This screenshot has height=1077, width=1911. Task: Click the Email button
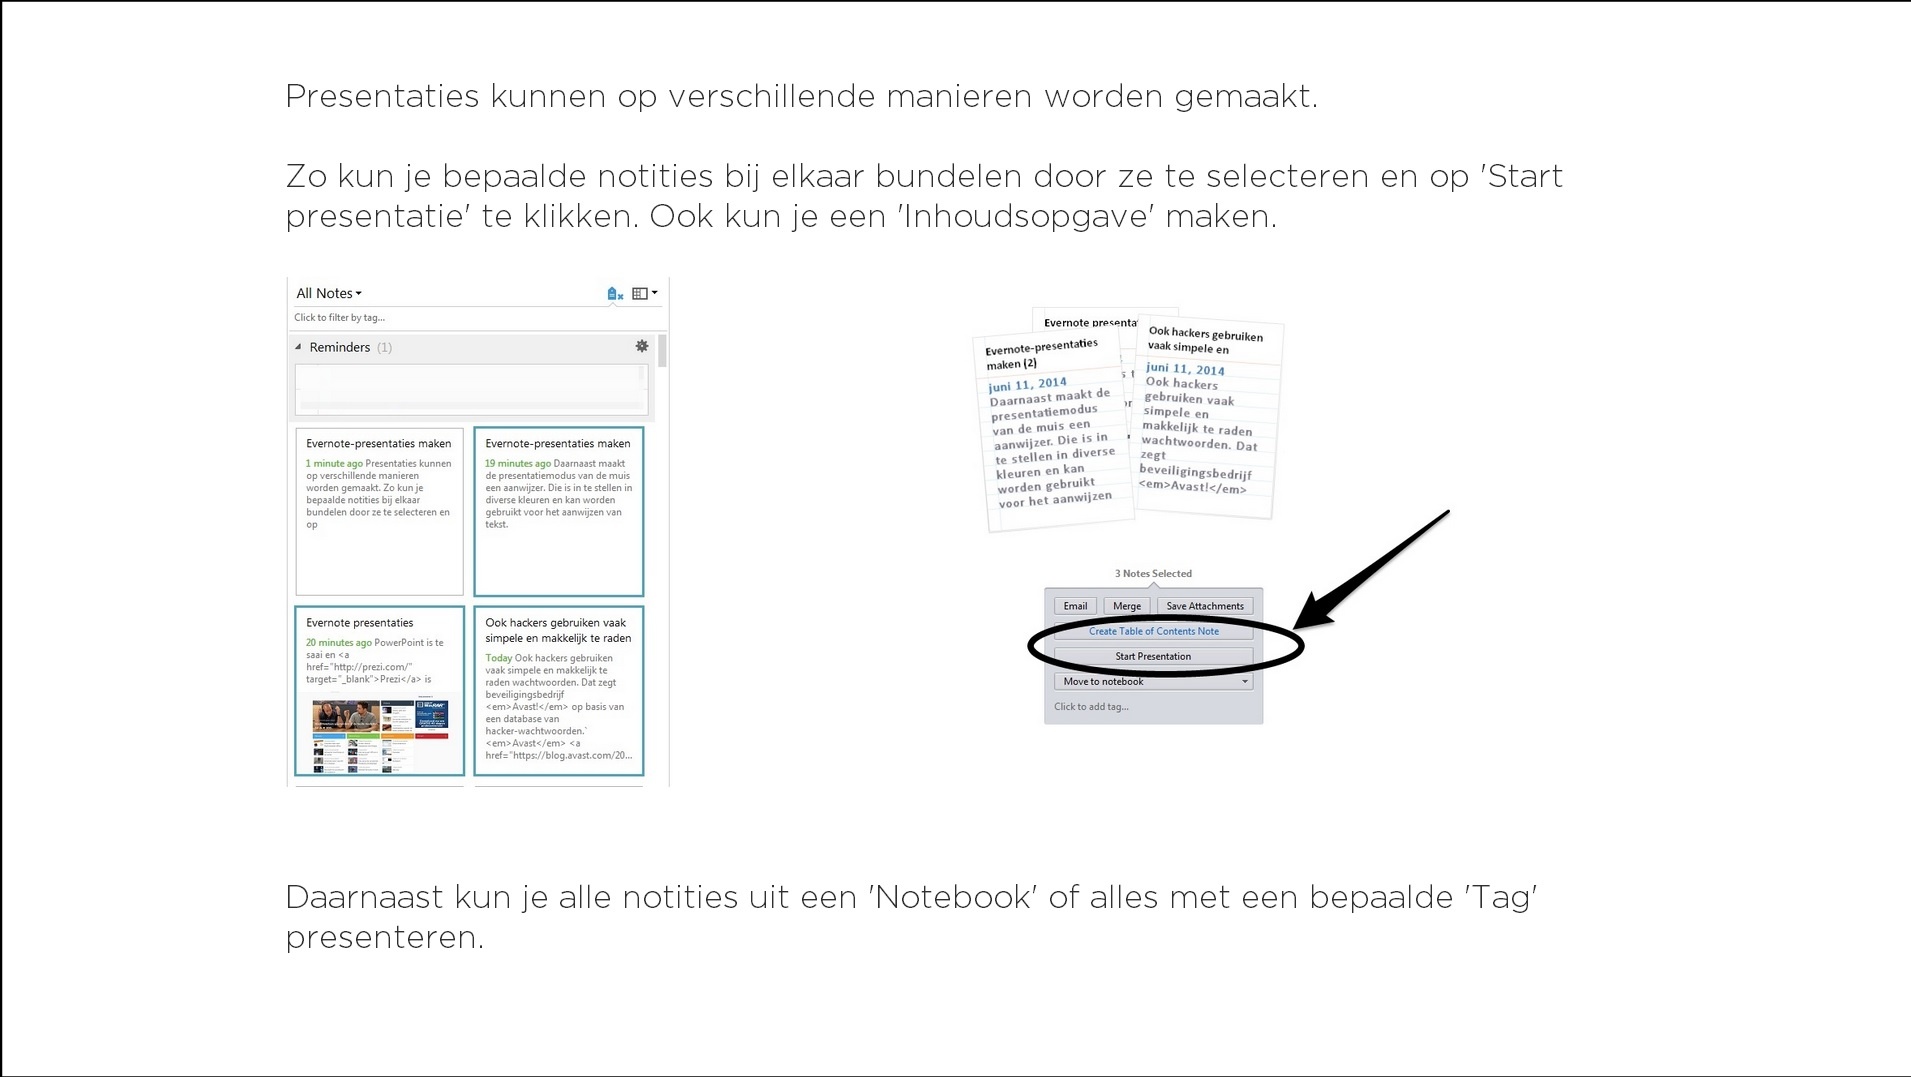click(1075, 606)
